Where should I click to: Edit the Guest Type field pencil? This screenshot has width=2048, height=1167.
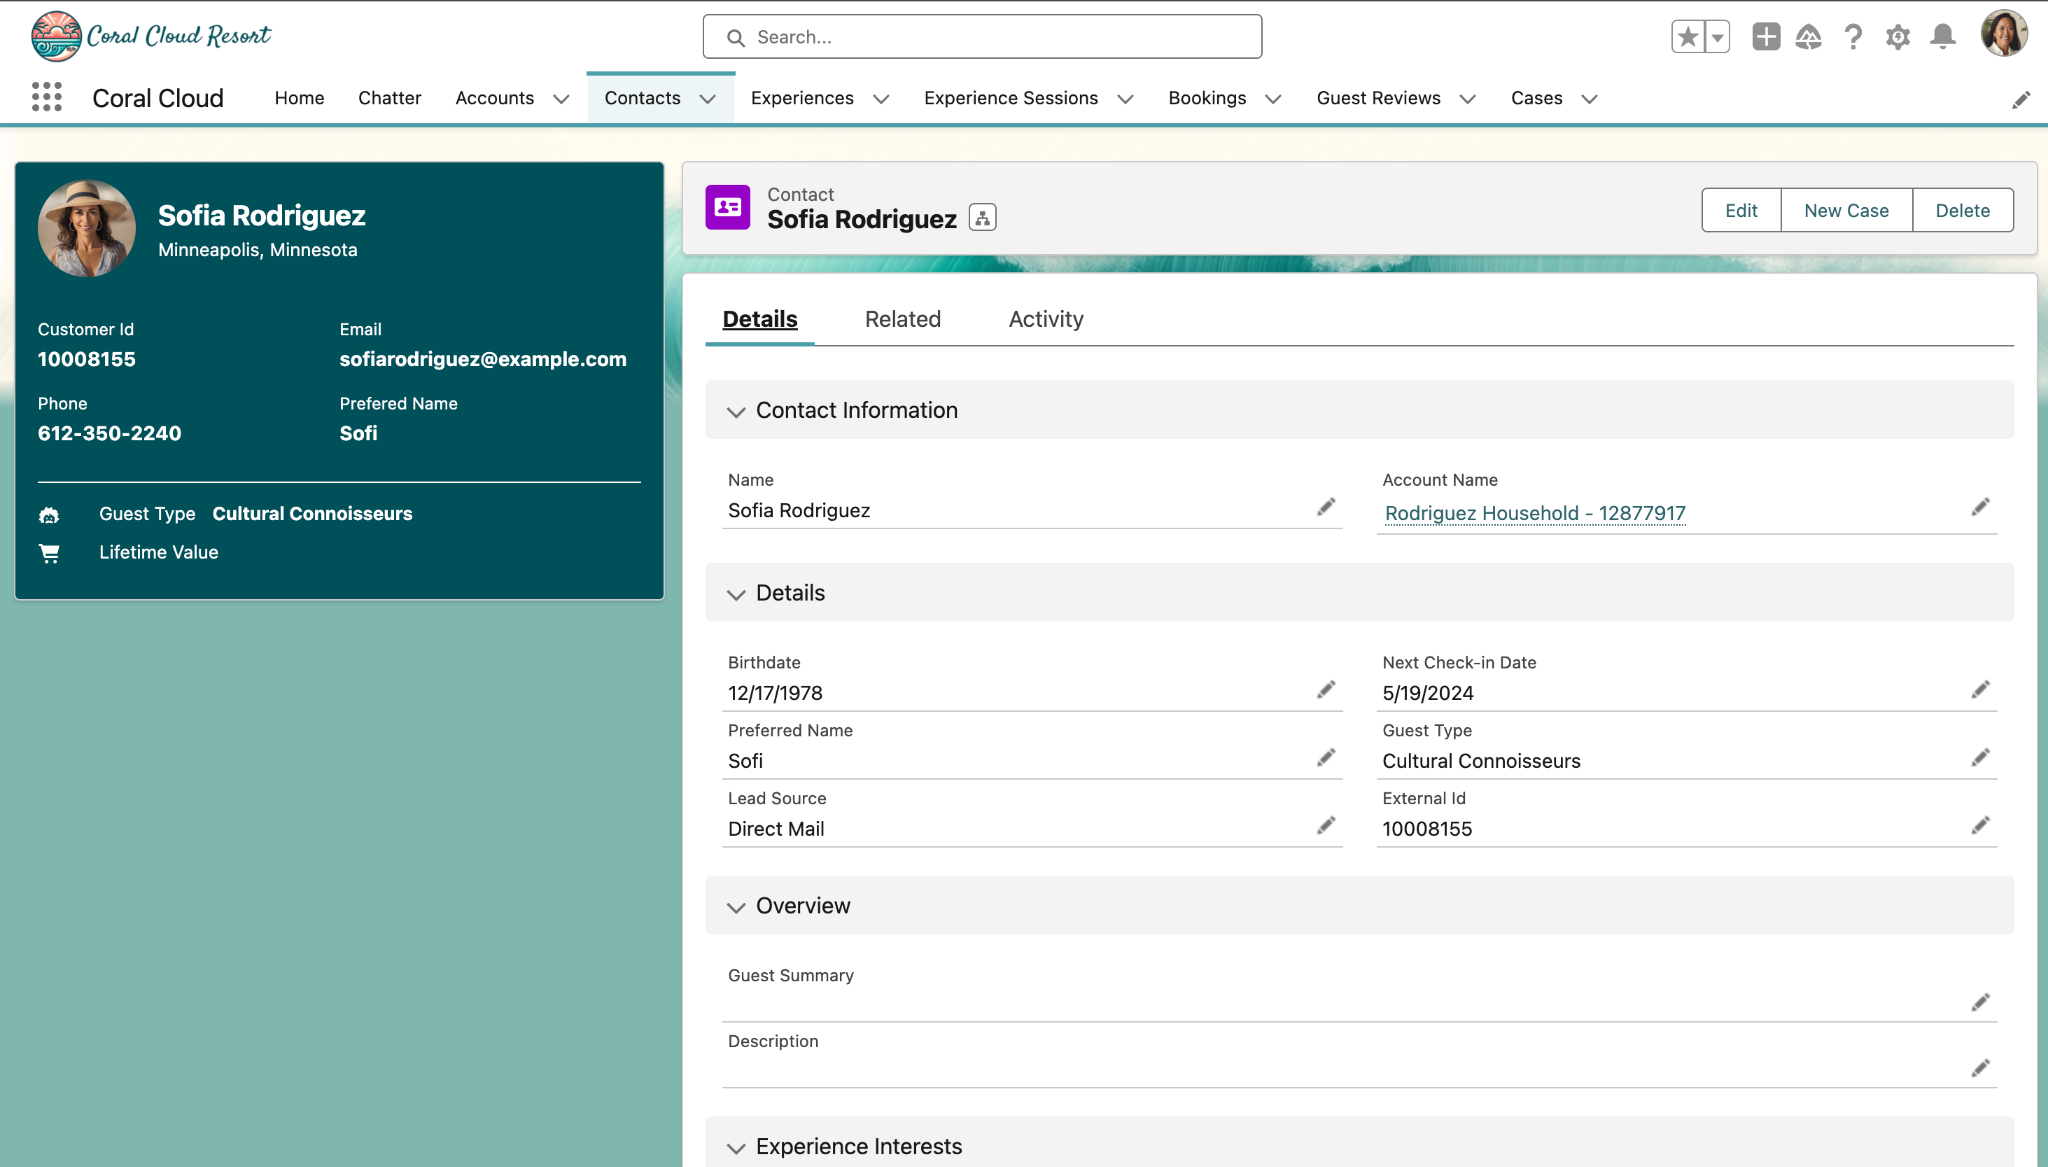1980,758
